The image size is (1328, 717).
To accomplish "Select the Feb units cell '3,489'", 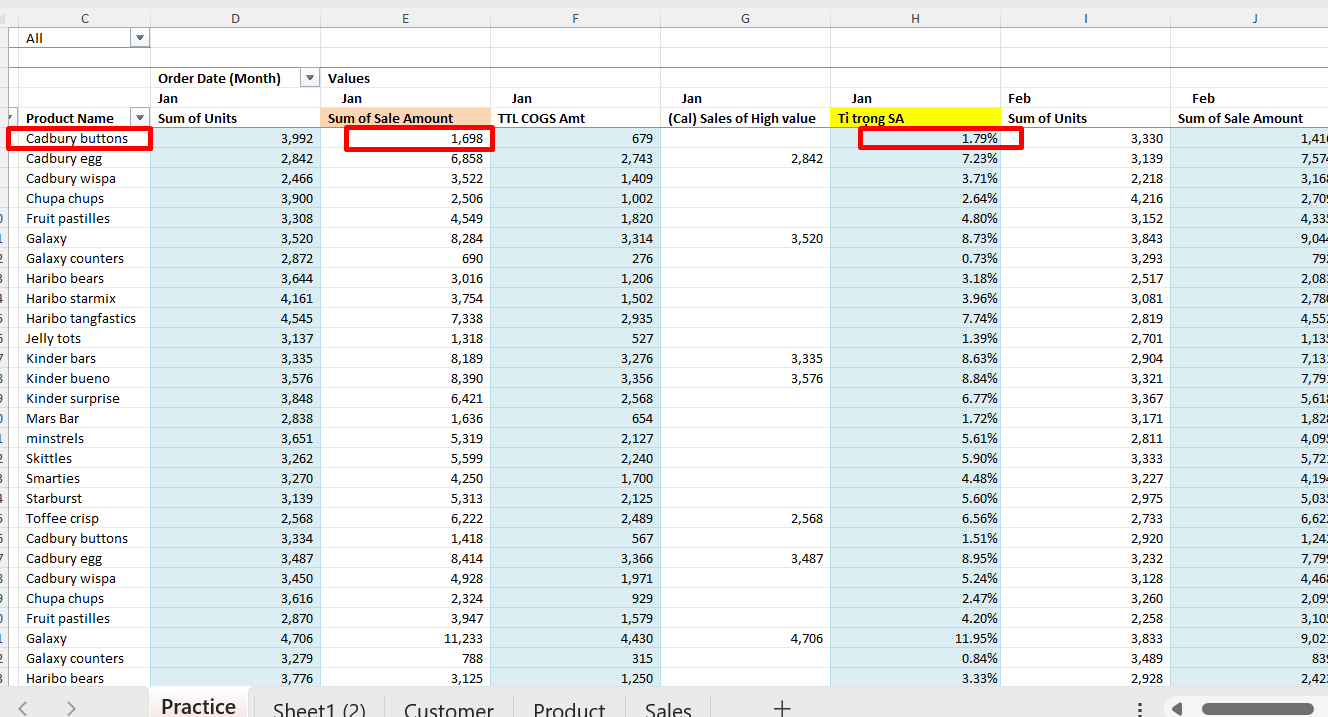I will click(1085, 658).
